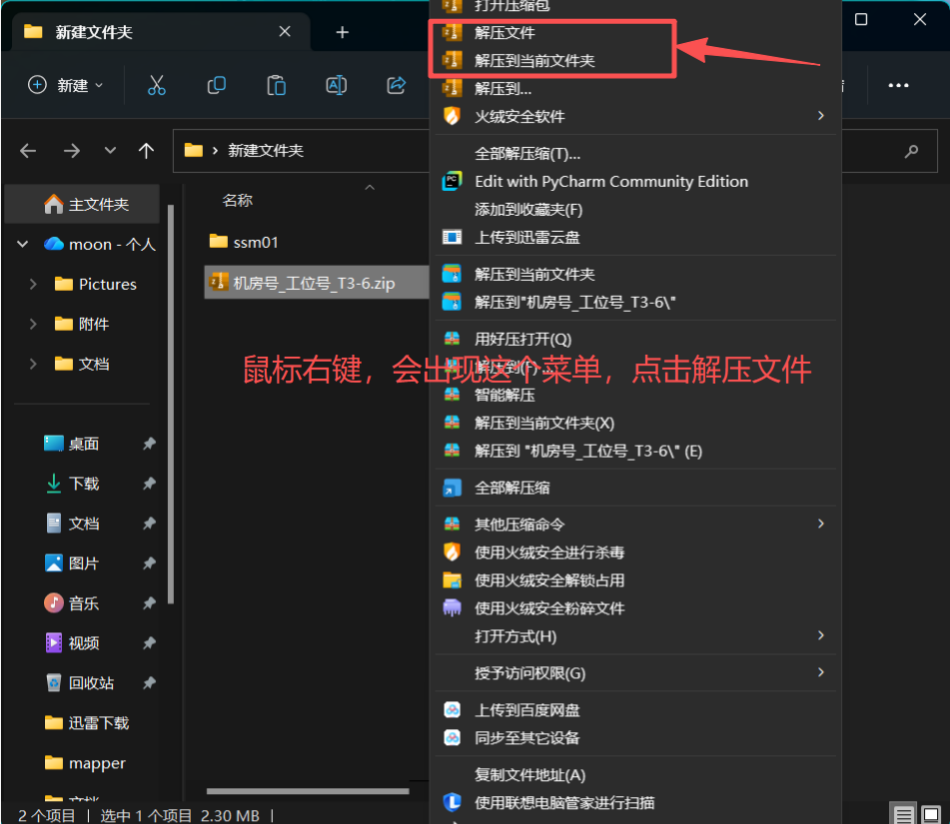This screenshot has width=950, height=824.
Task: Select the Copy icon in the toolbar
Action: coord(216,85)
